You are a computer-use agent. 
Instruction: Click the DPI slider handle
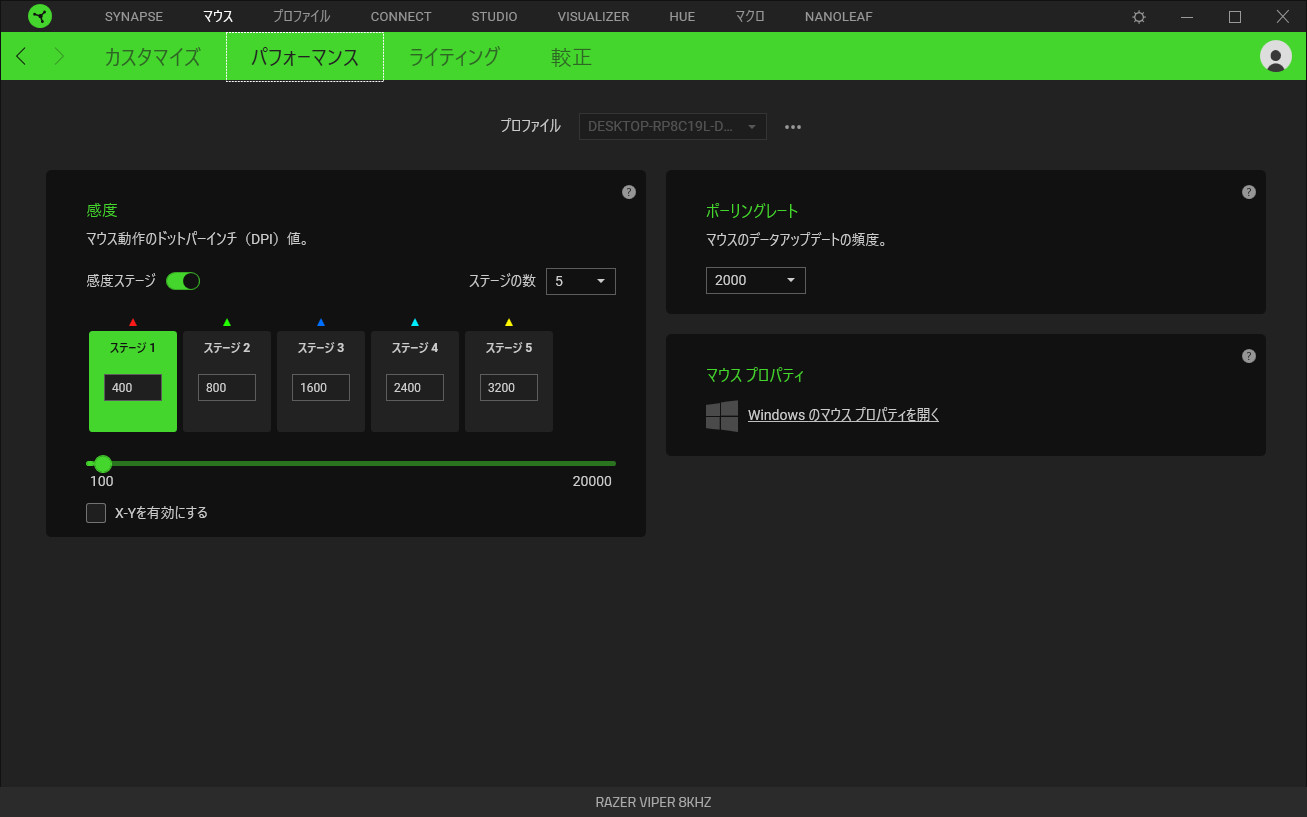coord(103,464)
